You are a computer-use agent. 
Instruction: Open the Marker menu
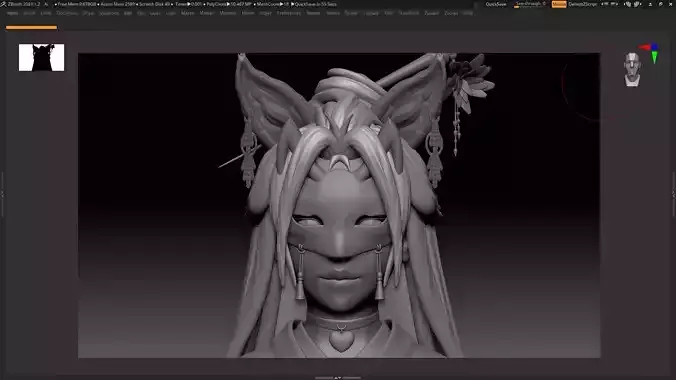207,13
